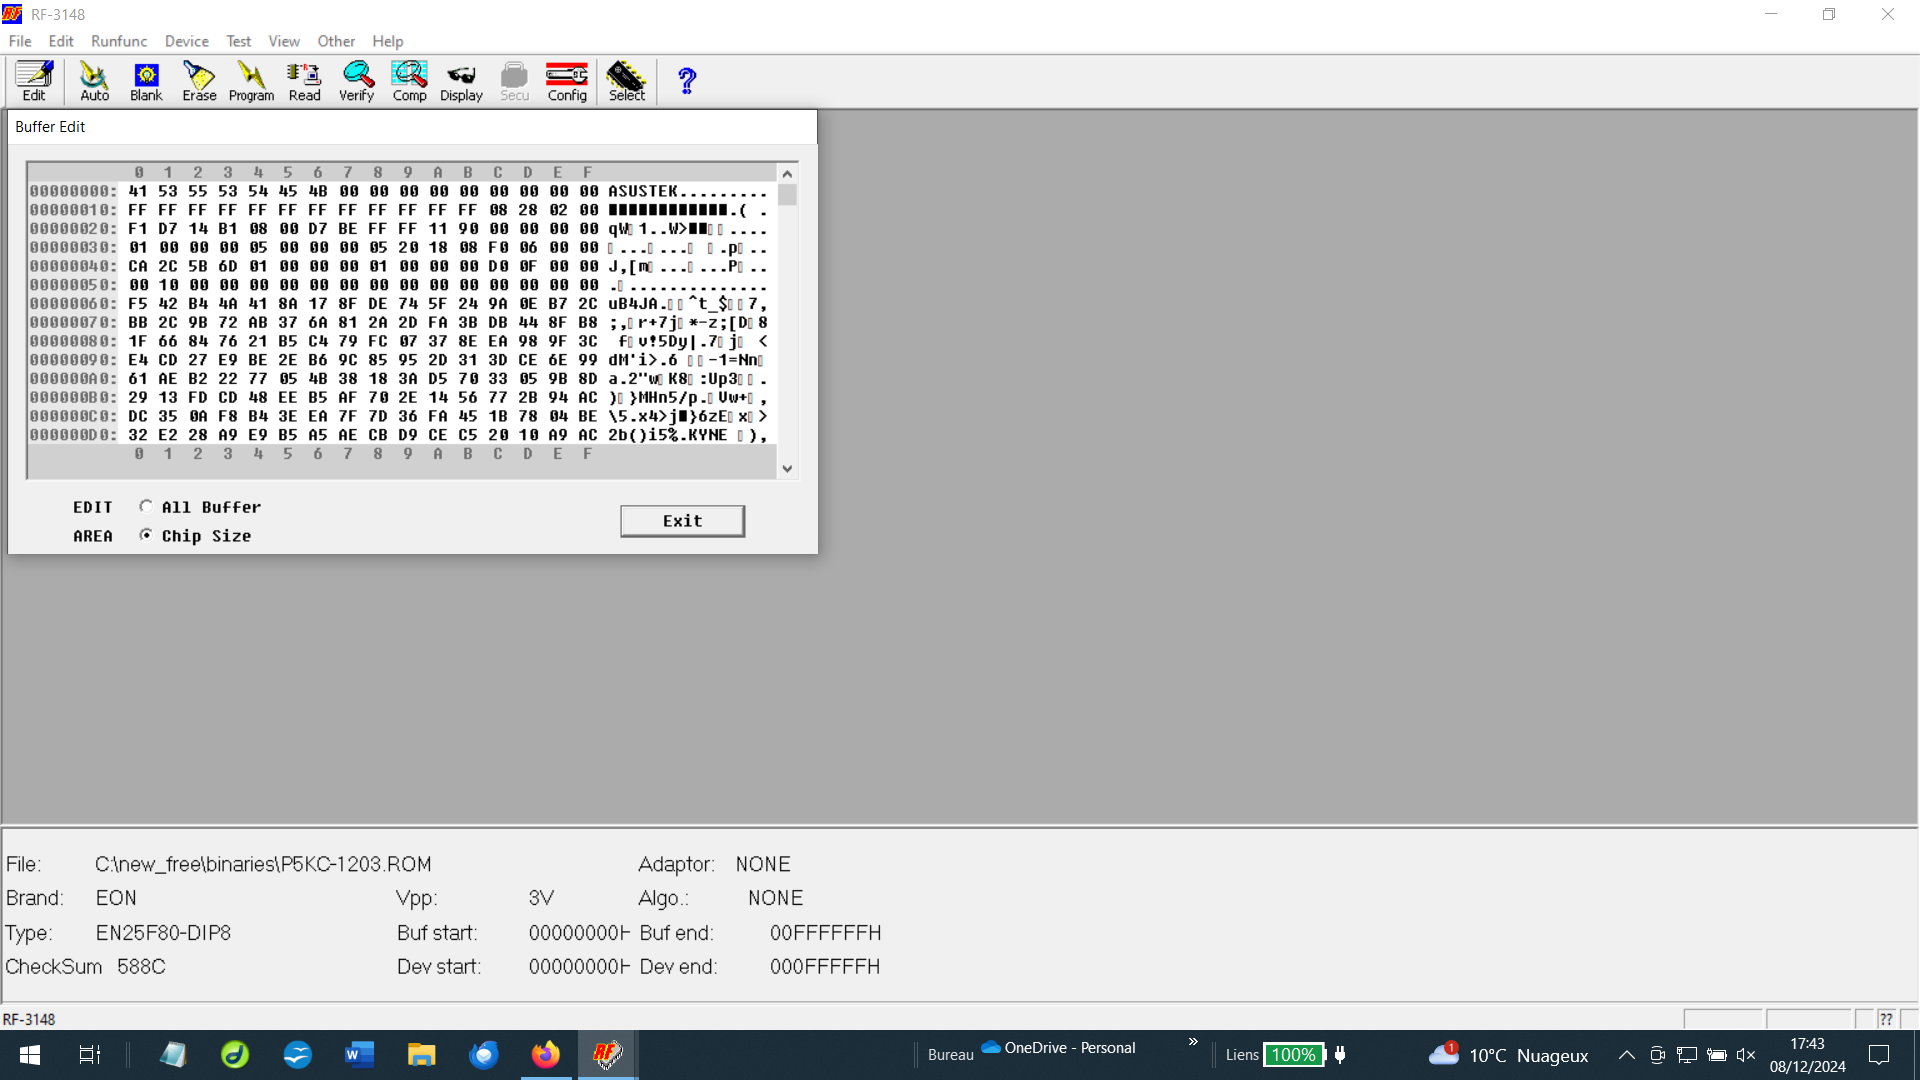Open the Select device tool
1920x1084 pixels.
coord(627,81)
